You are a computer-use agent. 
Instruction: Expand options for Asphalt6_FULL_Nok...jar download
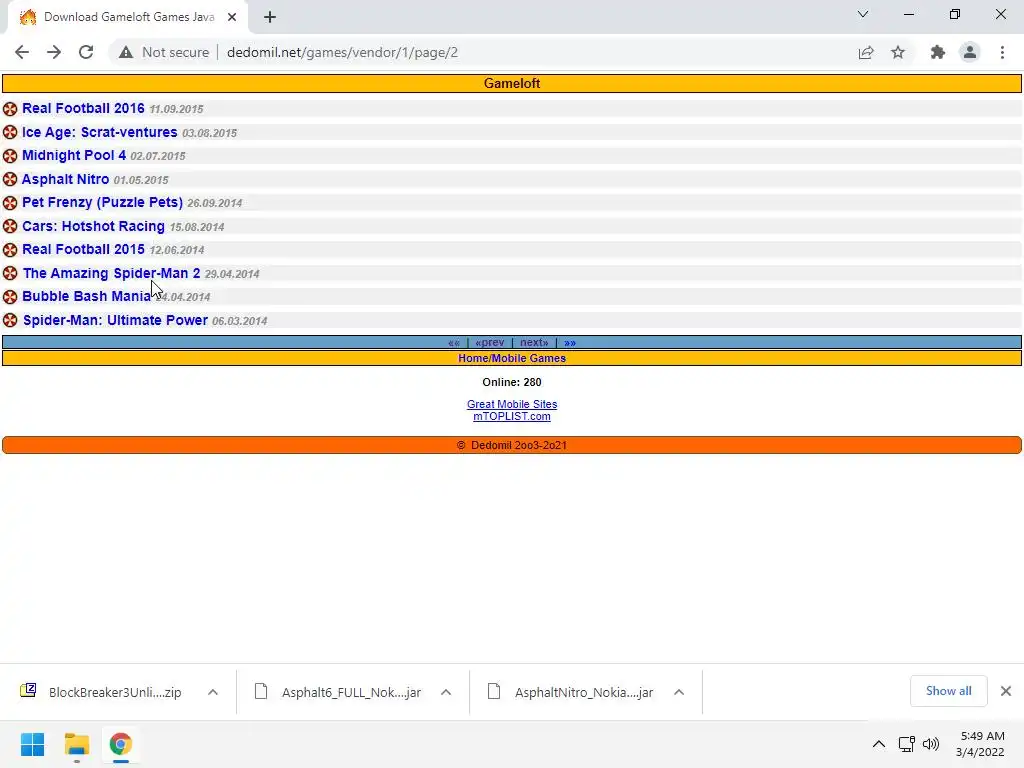tap(446, 692)
